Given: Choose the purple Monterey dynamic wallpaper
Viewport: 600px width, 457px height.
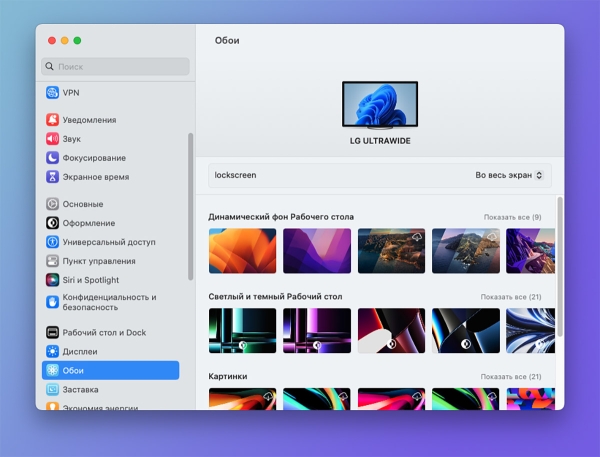Looking at the screenshot, I should (x=316, y=251).
